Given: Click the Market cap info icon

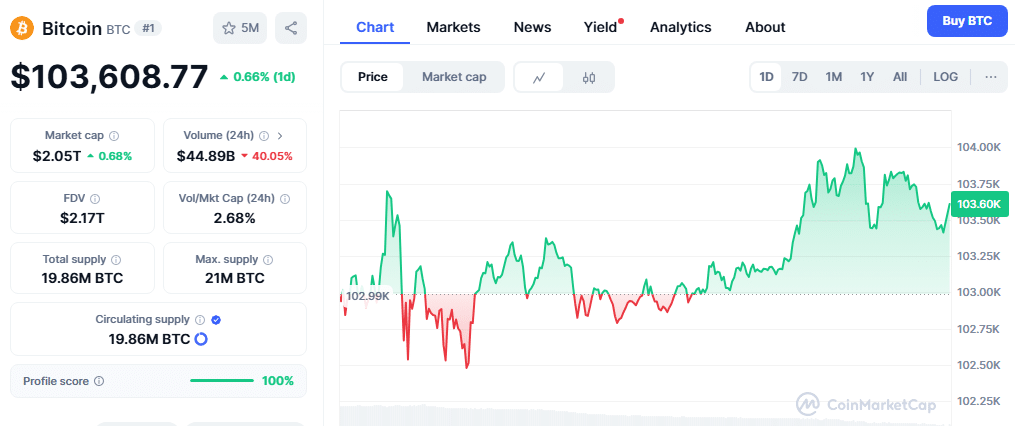Looking at the screenshot, I should click(x=114, y=136).
